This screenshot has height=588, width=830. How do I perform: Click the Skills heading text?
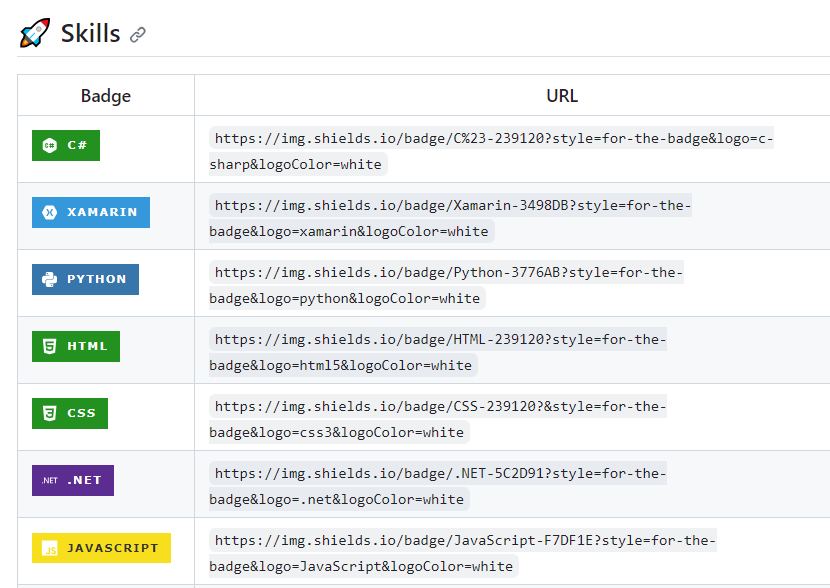(x=91, y=33)
